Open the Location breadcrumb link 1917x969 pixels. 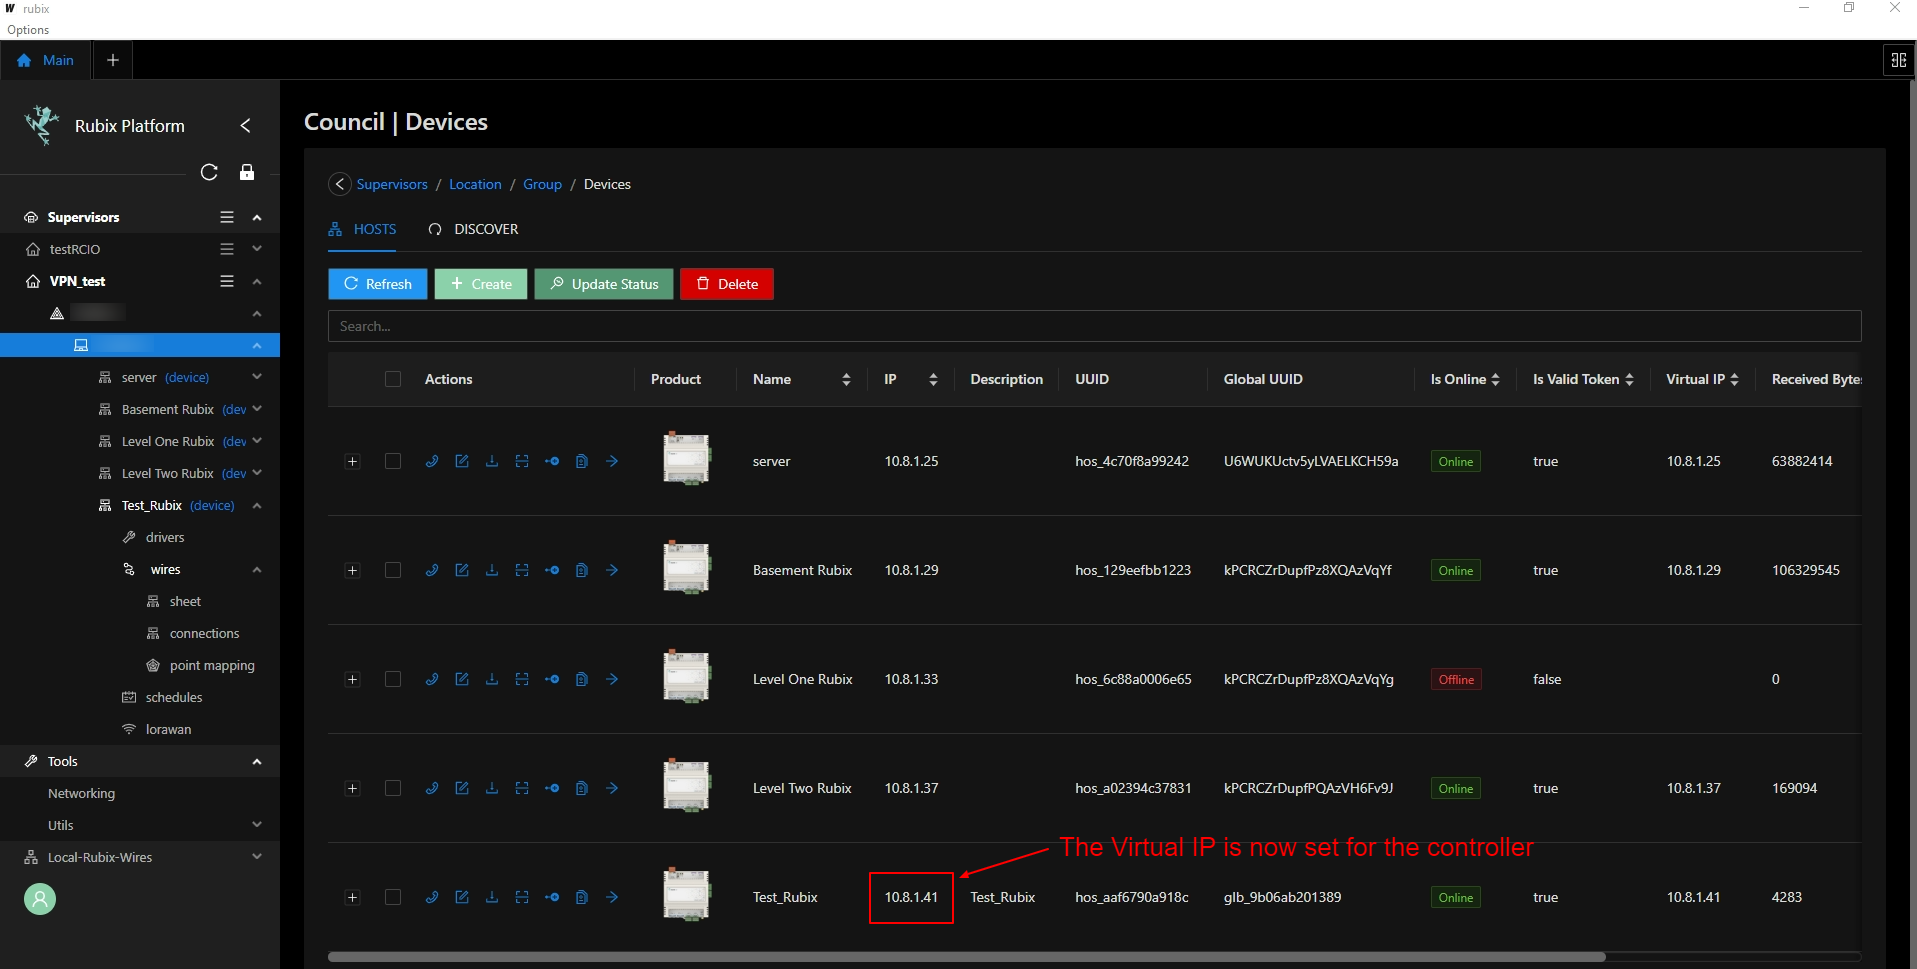pos(475,184)
